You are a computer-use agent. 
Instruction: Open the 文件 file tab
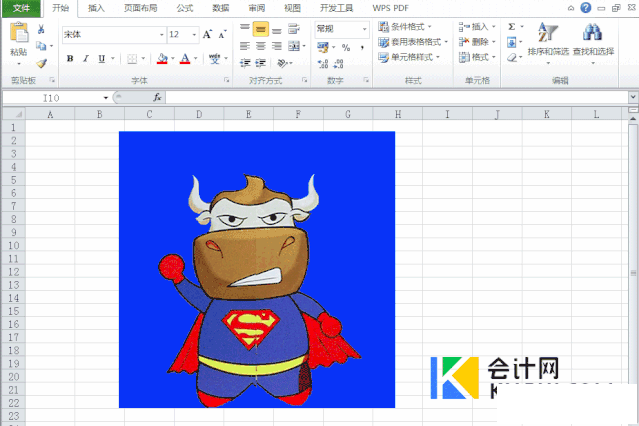(21, 8)
